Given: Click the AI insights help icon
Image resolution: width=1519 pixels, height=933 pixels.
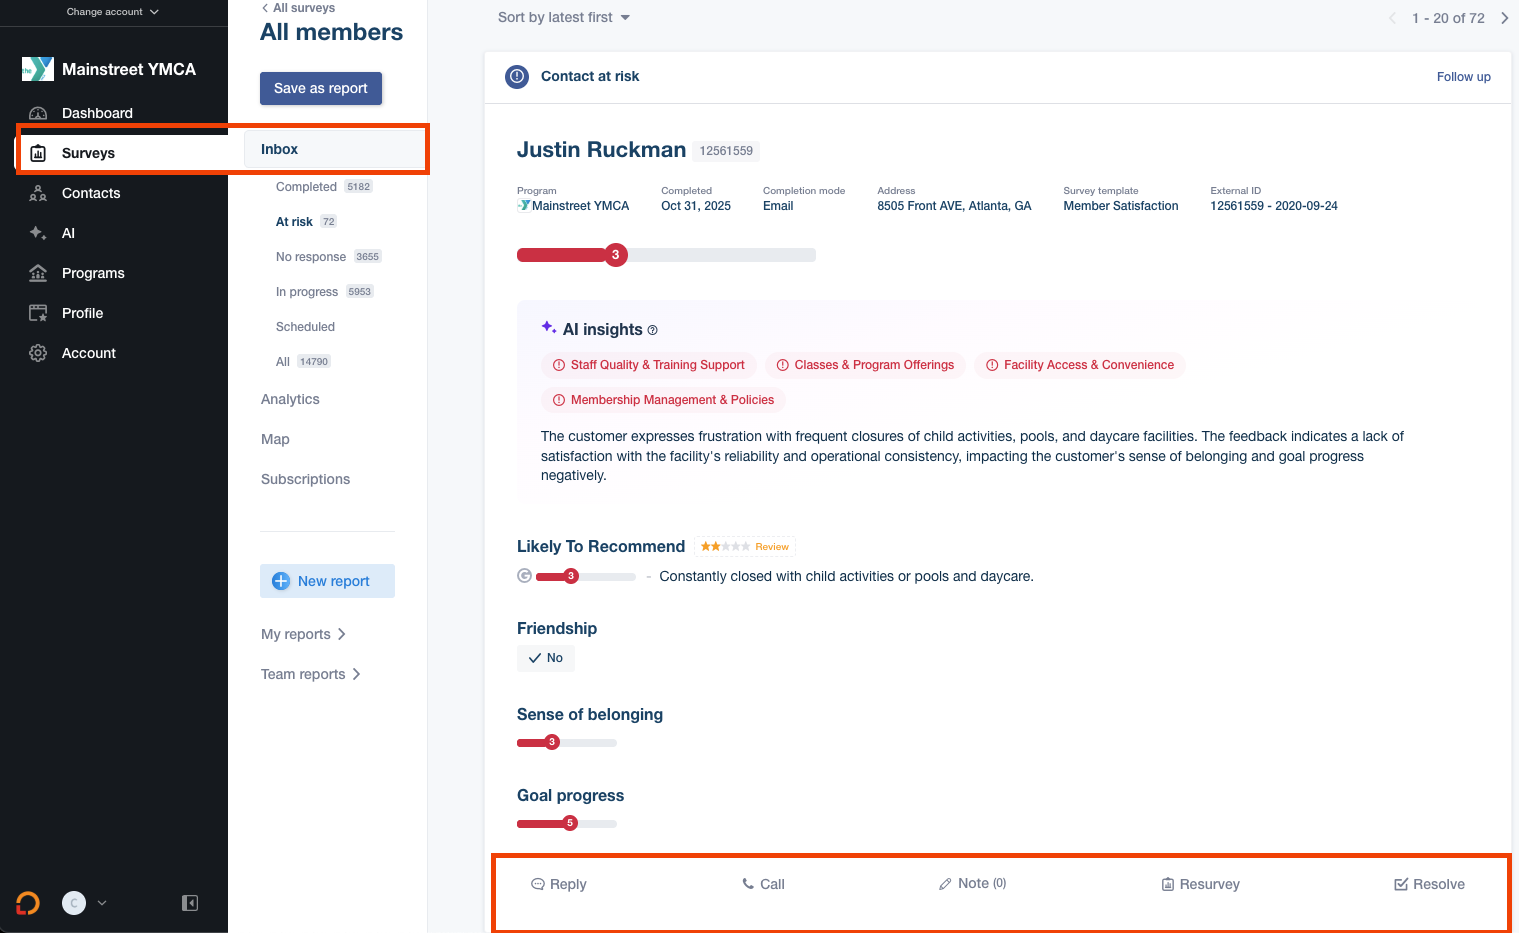Looking at the screenshot, I should pos(653,330).
